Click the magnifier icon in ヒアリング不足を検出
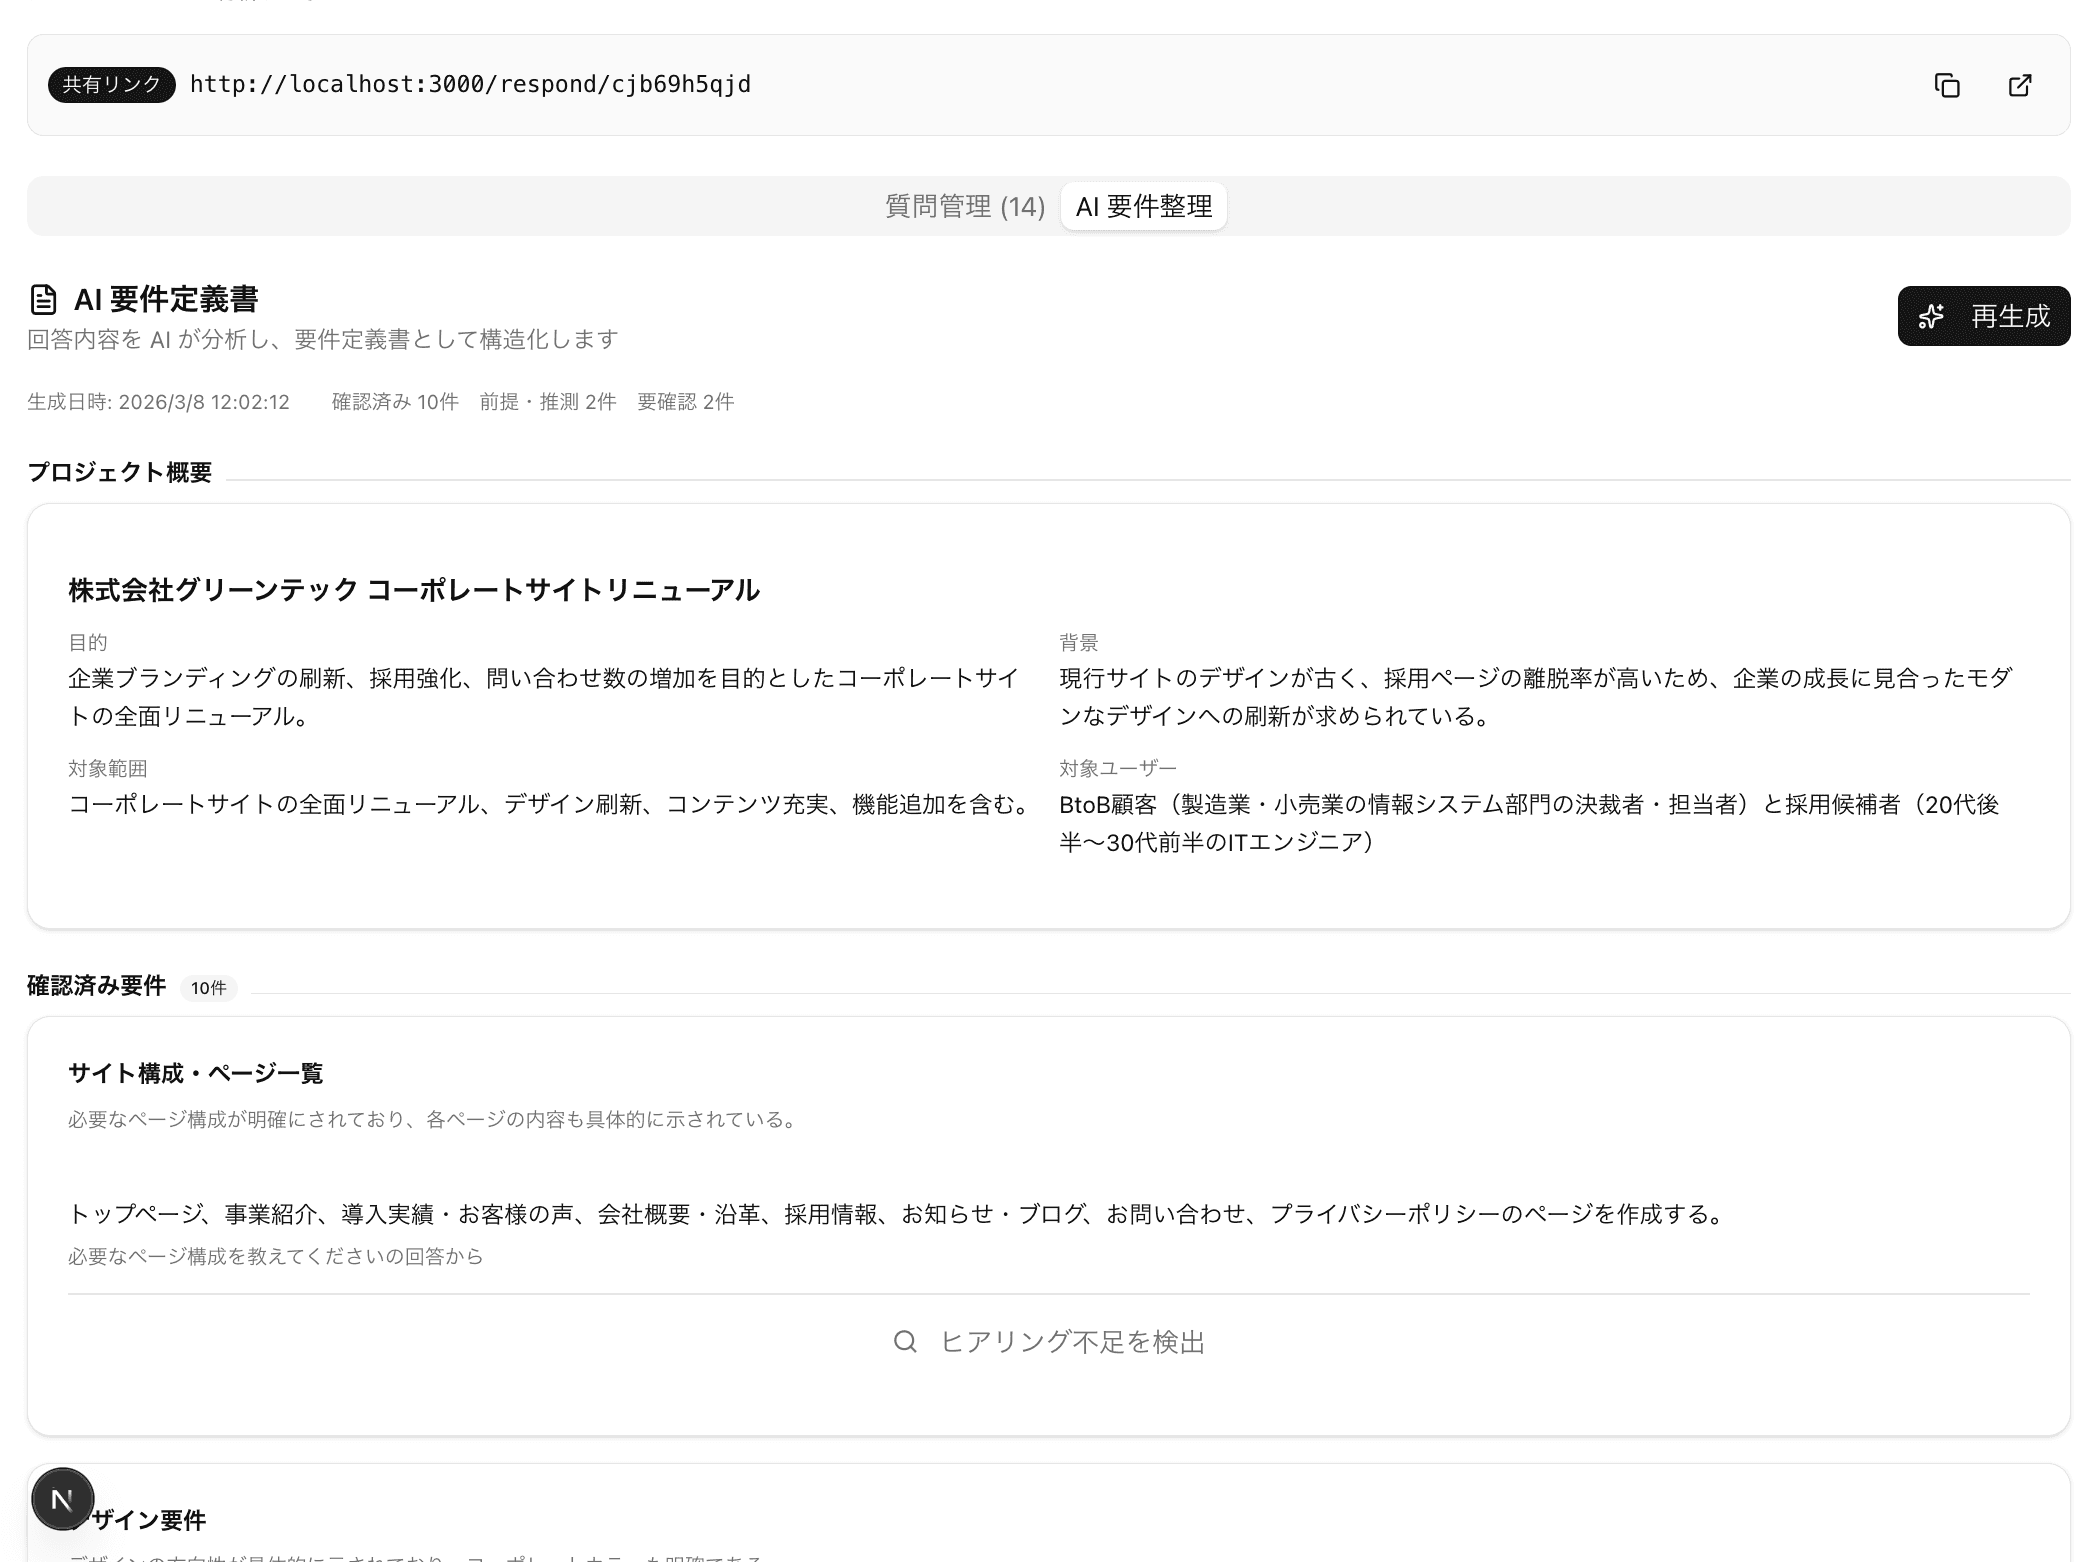 click(x=906, y=1342)
